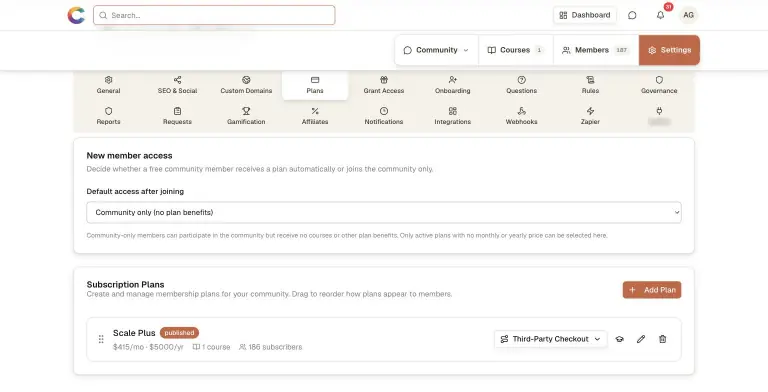The image size is (768, 392).
Task: Open Custom Domains settings
Action: click(x=246, y=85)
